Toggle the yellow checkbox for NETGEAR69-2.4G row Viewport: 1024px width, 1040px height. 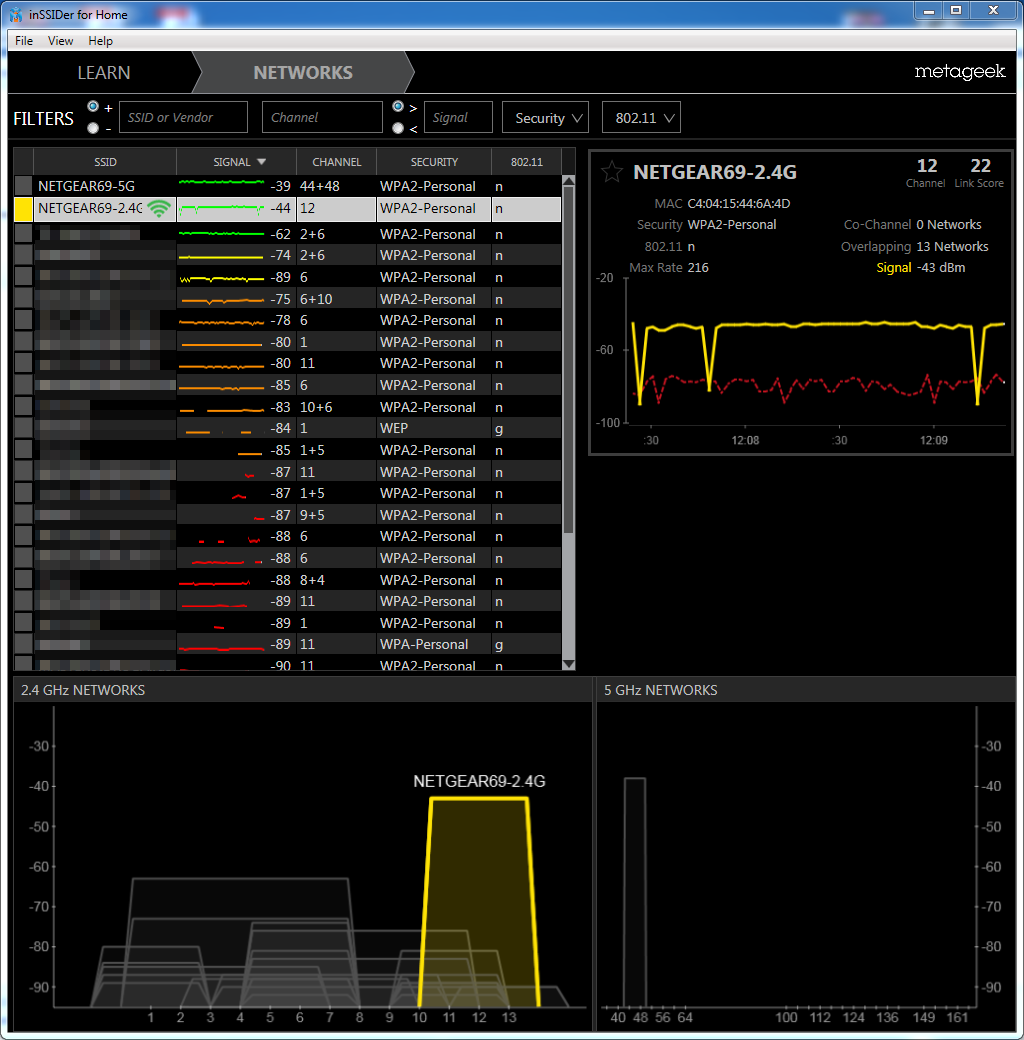click(23, 209)
